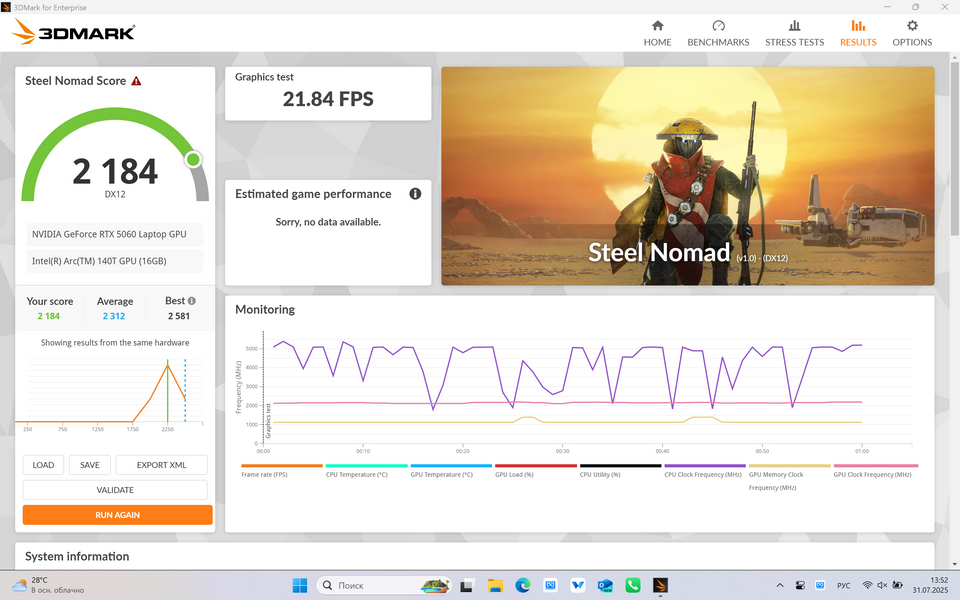Toggle GPU Memory Clock Frequency legend series
The height and width of the screenshot is (600, 960).
(x=789, y=478)
